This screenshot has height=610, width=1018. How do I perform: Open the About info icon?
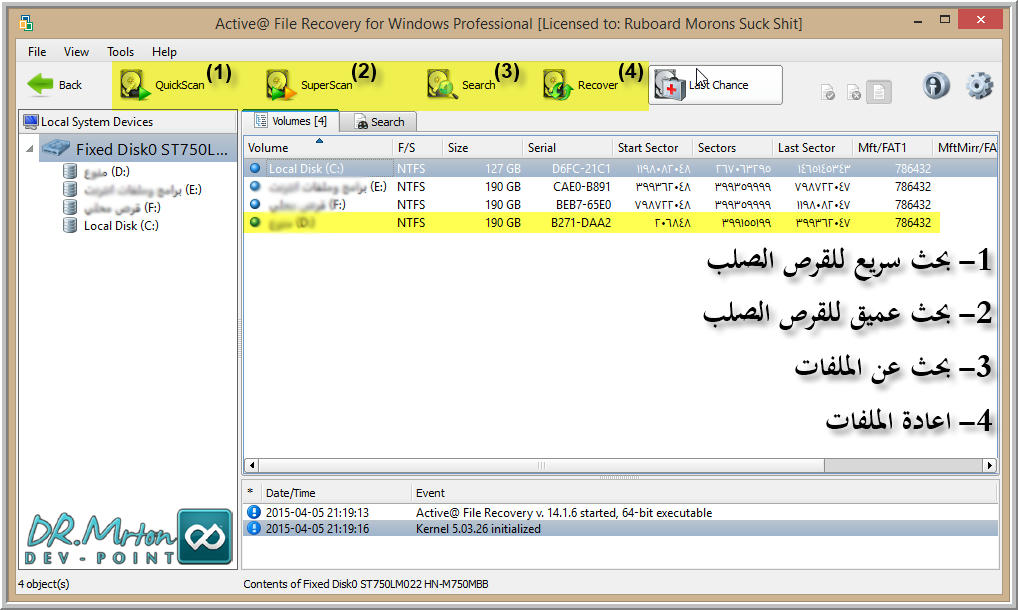936,86
